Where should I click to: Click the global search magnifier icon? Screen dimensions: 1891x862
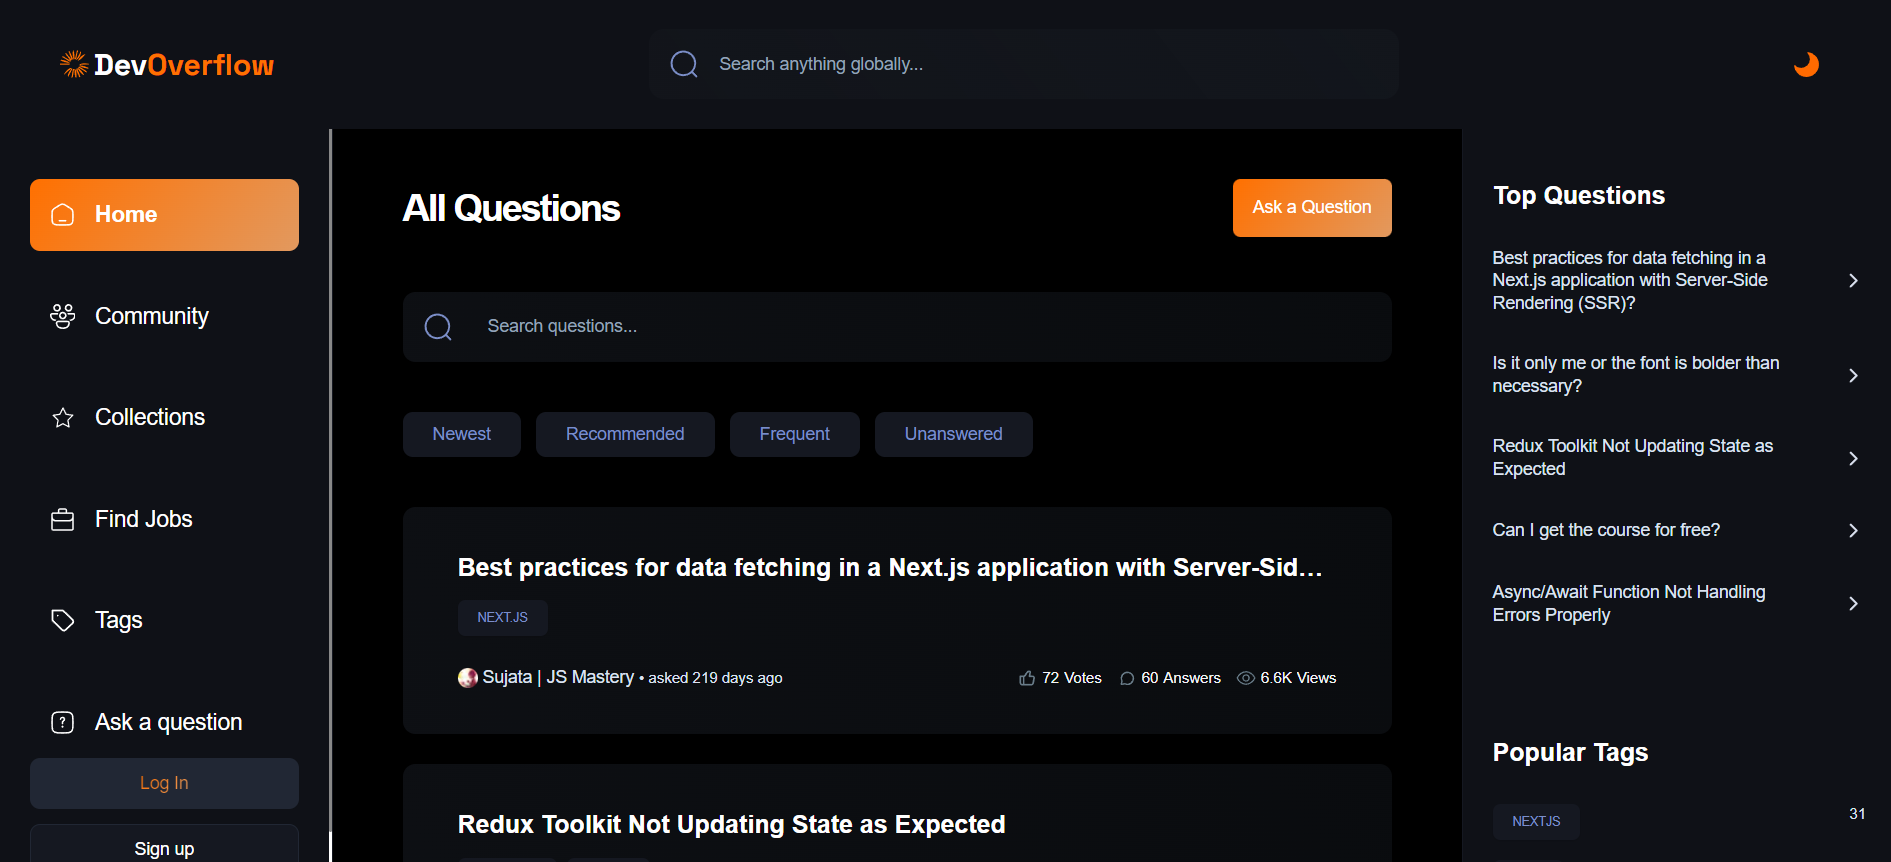click(x=684, y=64)
